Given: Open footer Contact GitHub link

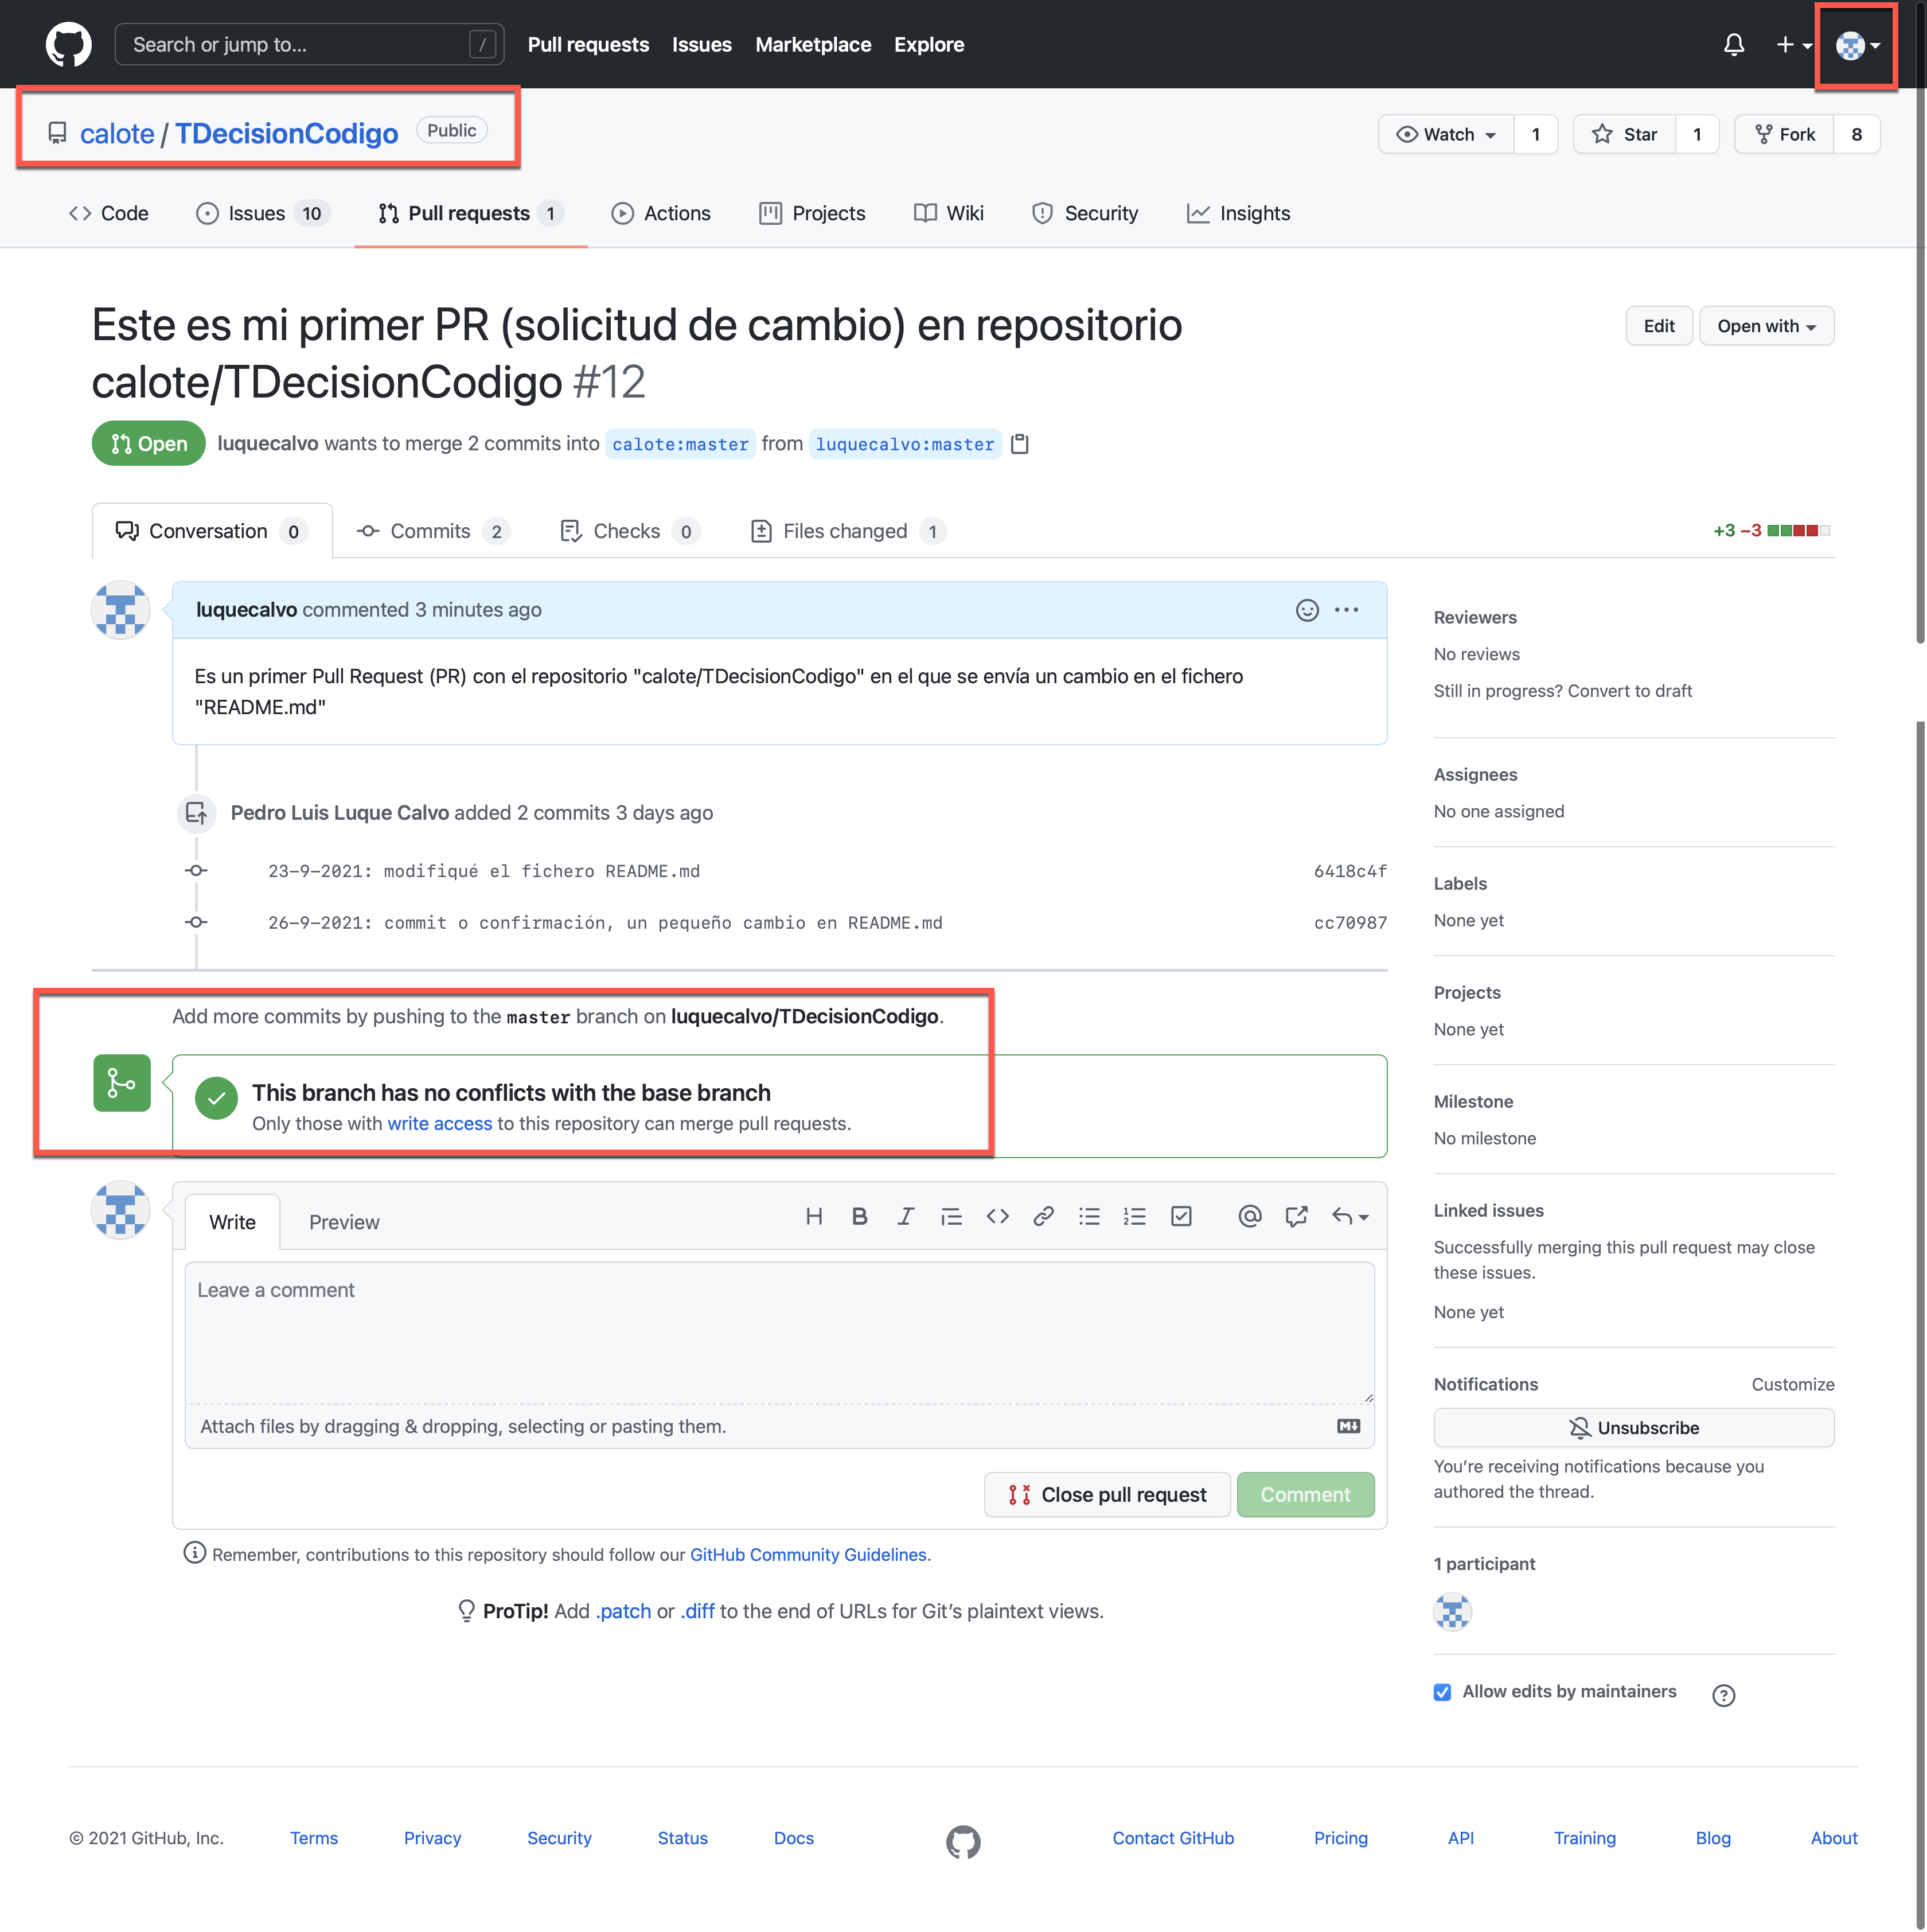Looking at the screenshot, I should click(1173, 1838).
